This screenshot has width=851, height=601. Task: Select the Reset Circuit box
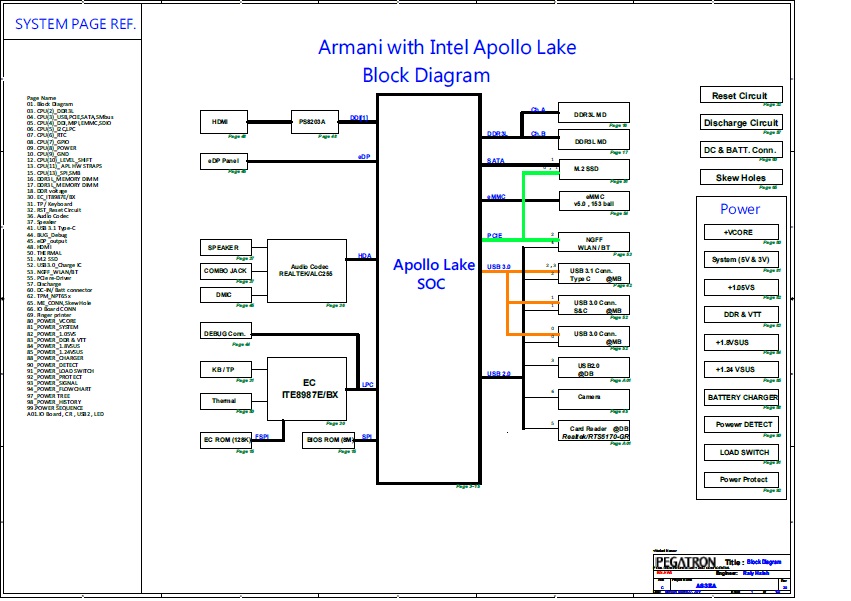pos(741,95)
